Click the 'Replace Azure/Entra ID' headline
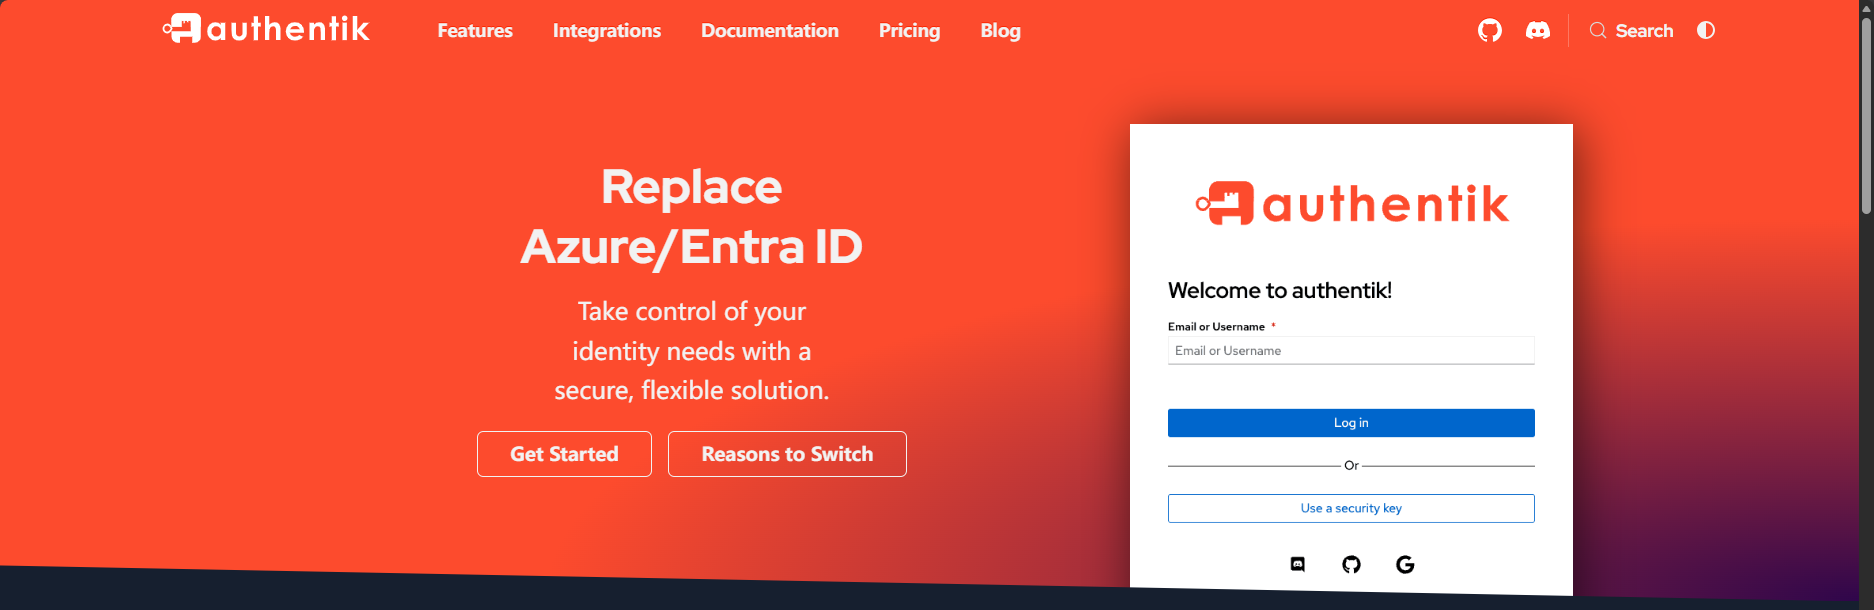The width and height of the screenshot is (1874, 610). pos(691,217)
